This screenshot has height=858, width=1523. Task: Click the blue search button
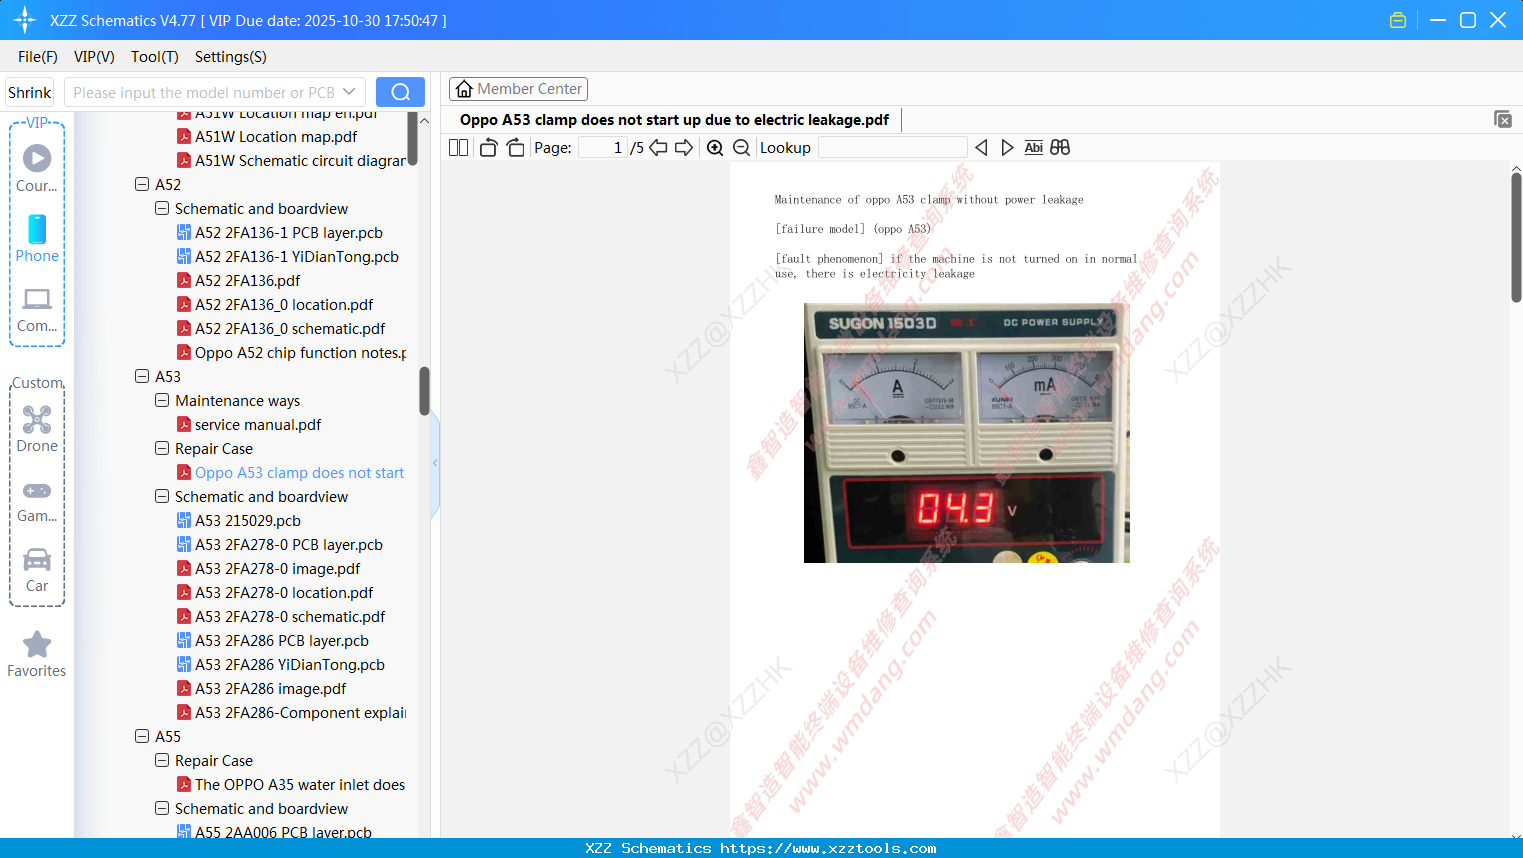[400, 92]
